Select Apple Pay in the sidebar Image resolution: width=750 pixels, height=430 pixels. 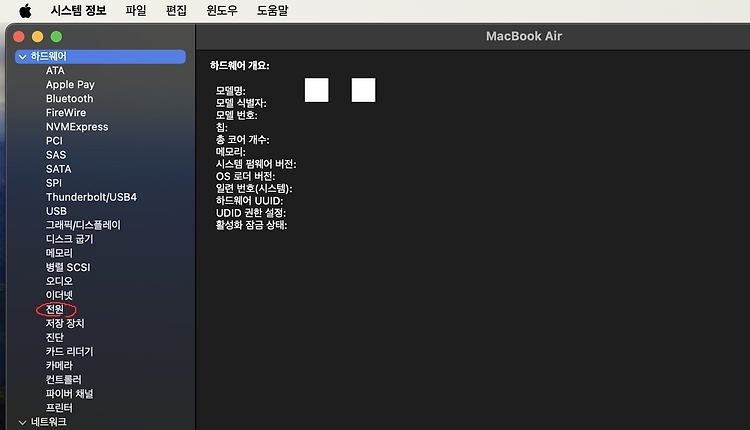[x=70, y=85]
